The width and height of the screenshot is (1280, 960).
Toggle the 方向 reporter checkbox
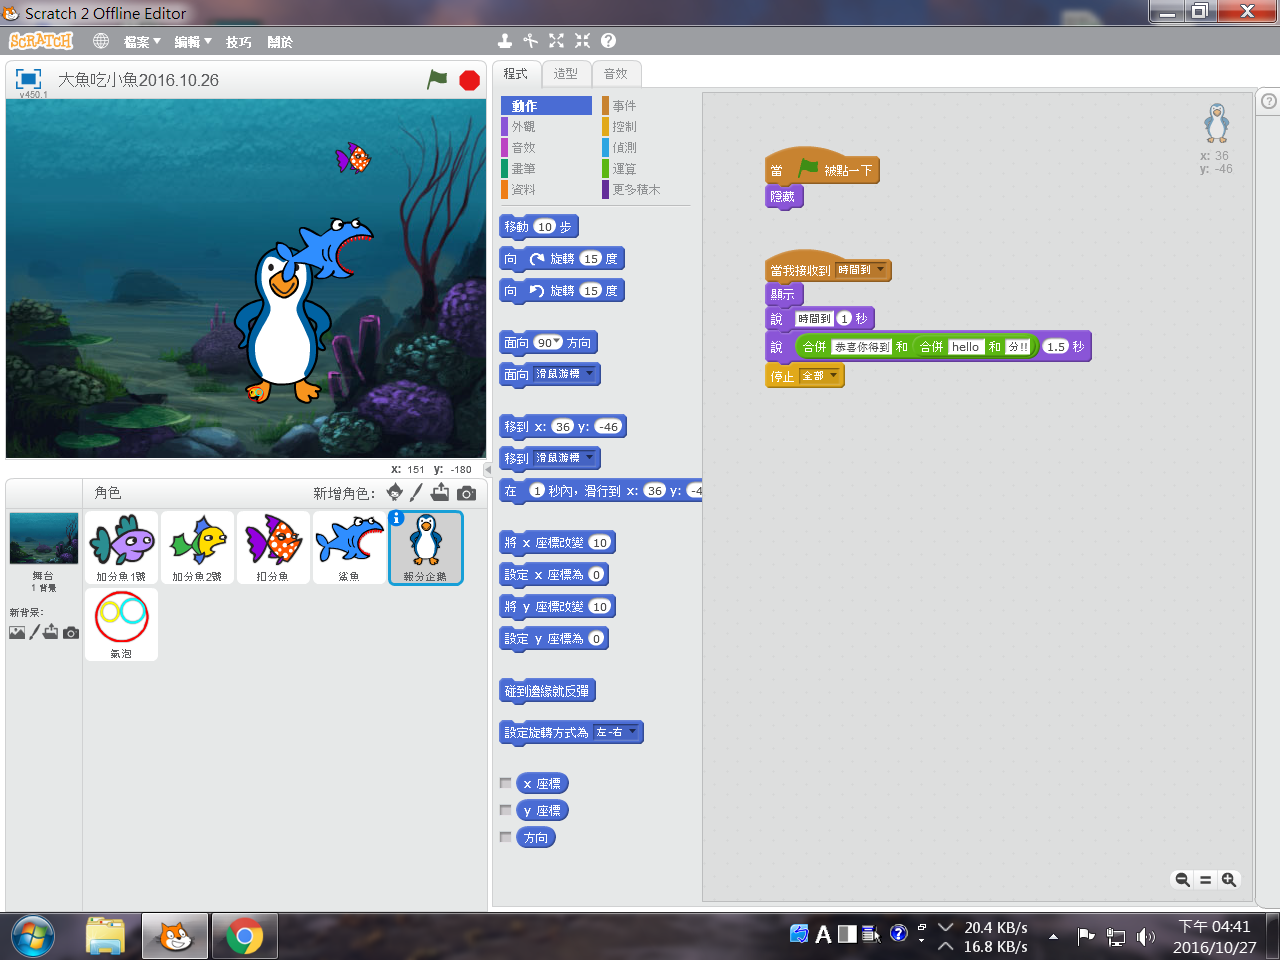506,837
